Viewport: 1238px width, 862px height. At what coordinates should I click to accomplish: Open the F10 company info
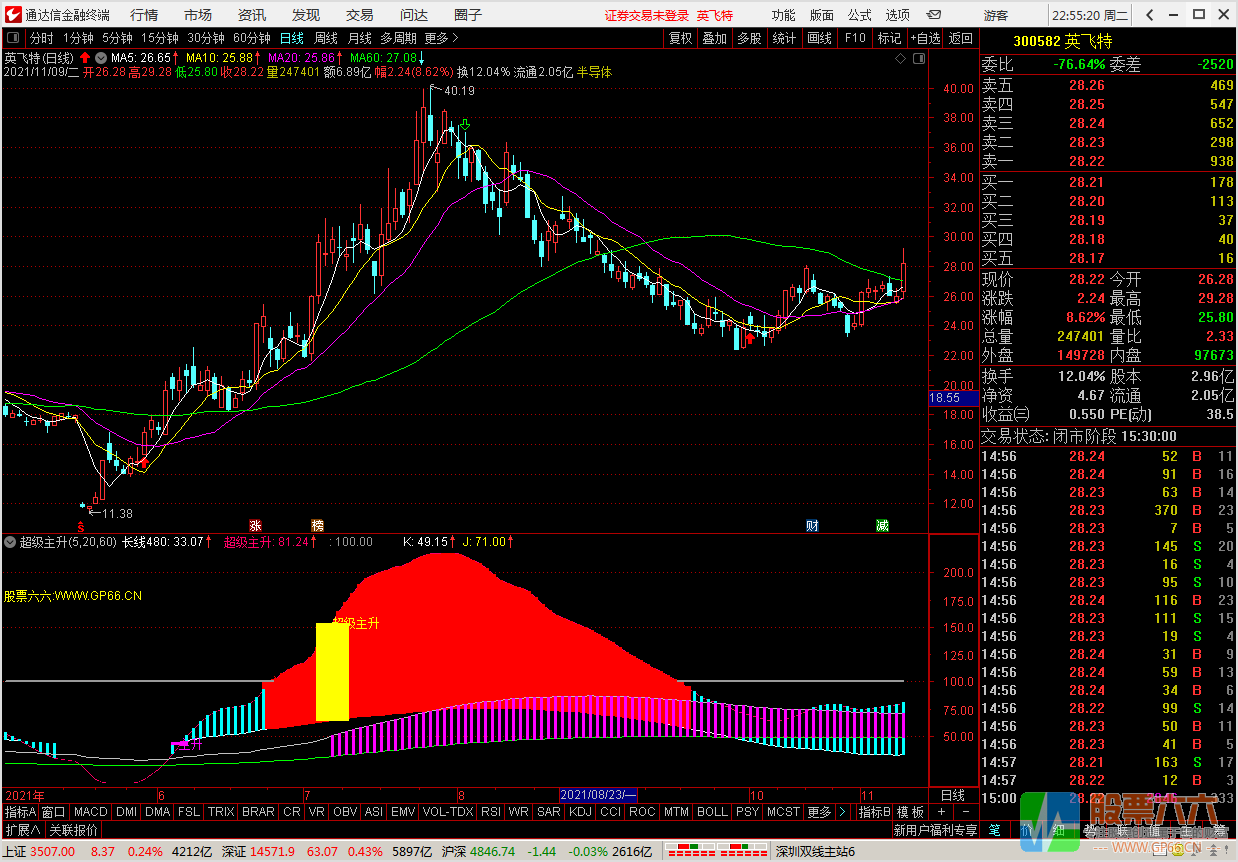pos(855,38)
